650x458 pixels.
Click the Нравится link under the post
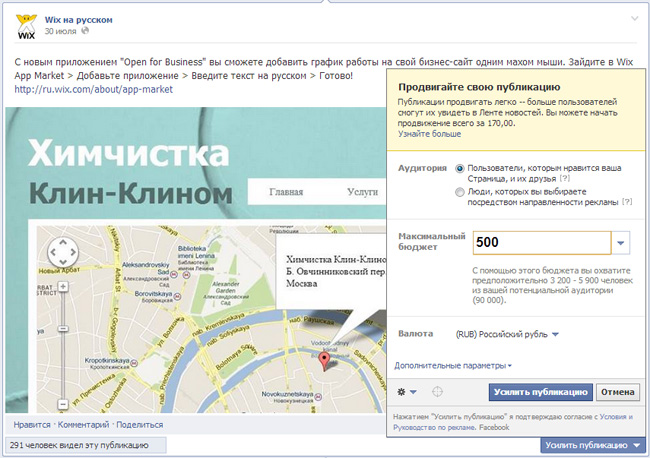click(32, 425)
